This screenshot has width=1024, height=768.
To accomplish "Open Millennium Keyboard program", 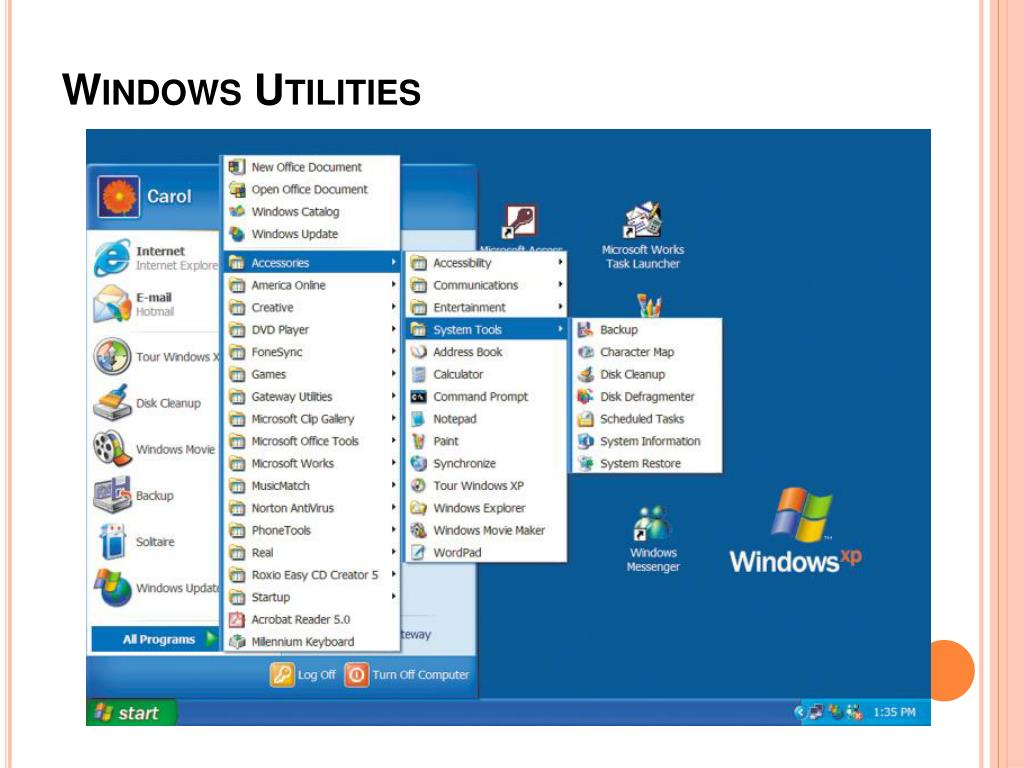I will click(x=312, y=641).
